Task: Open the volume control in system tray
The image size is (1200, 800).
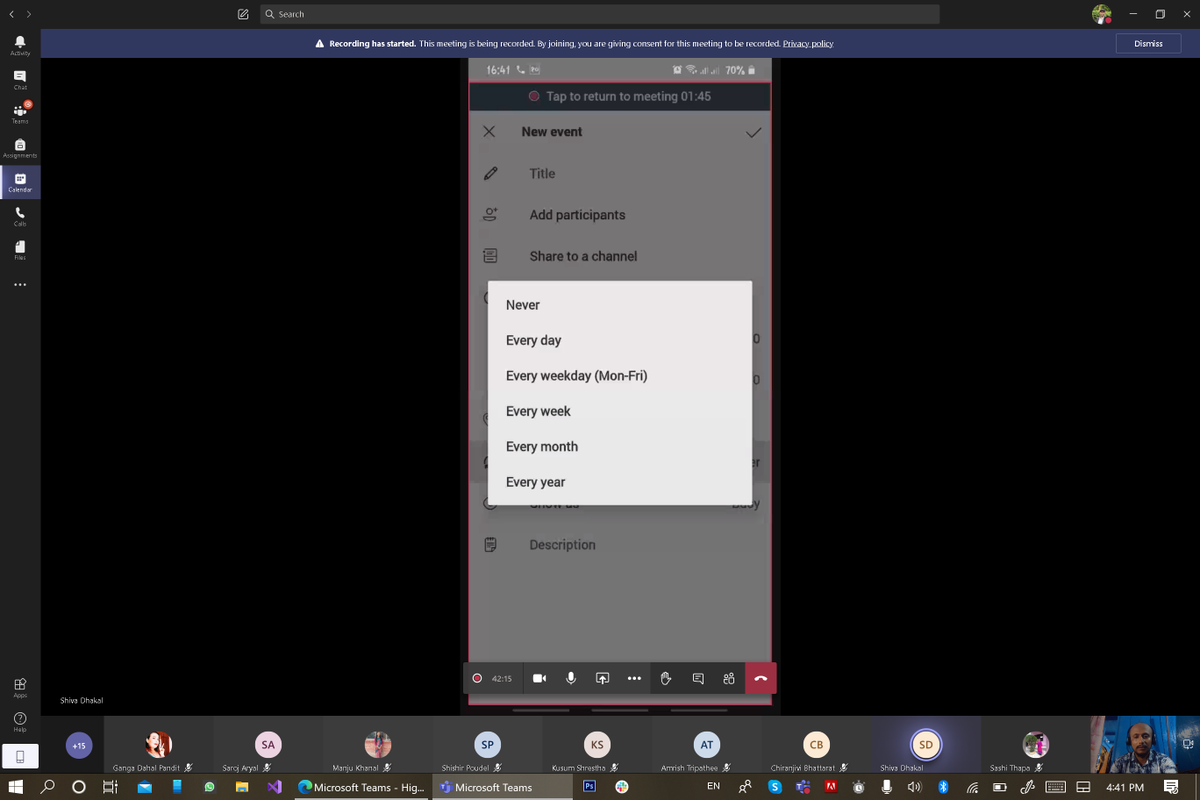Action: [914, 787]
